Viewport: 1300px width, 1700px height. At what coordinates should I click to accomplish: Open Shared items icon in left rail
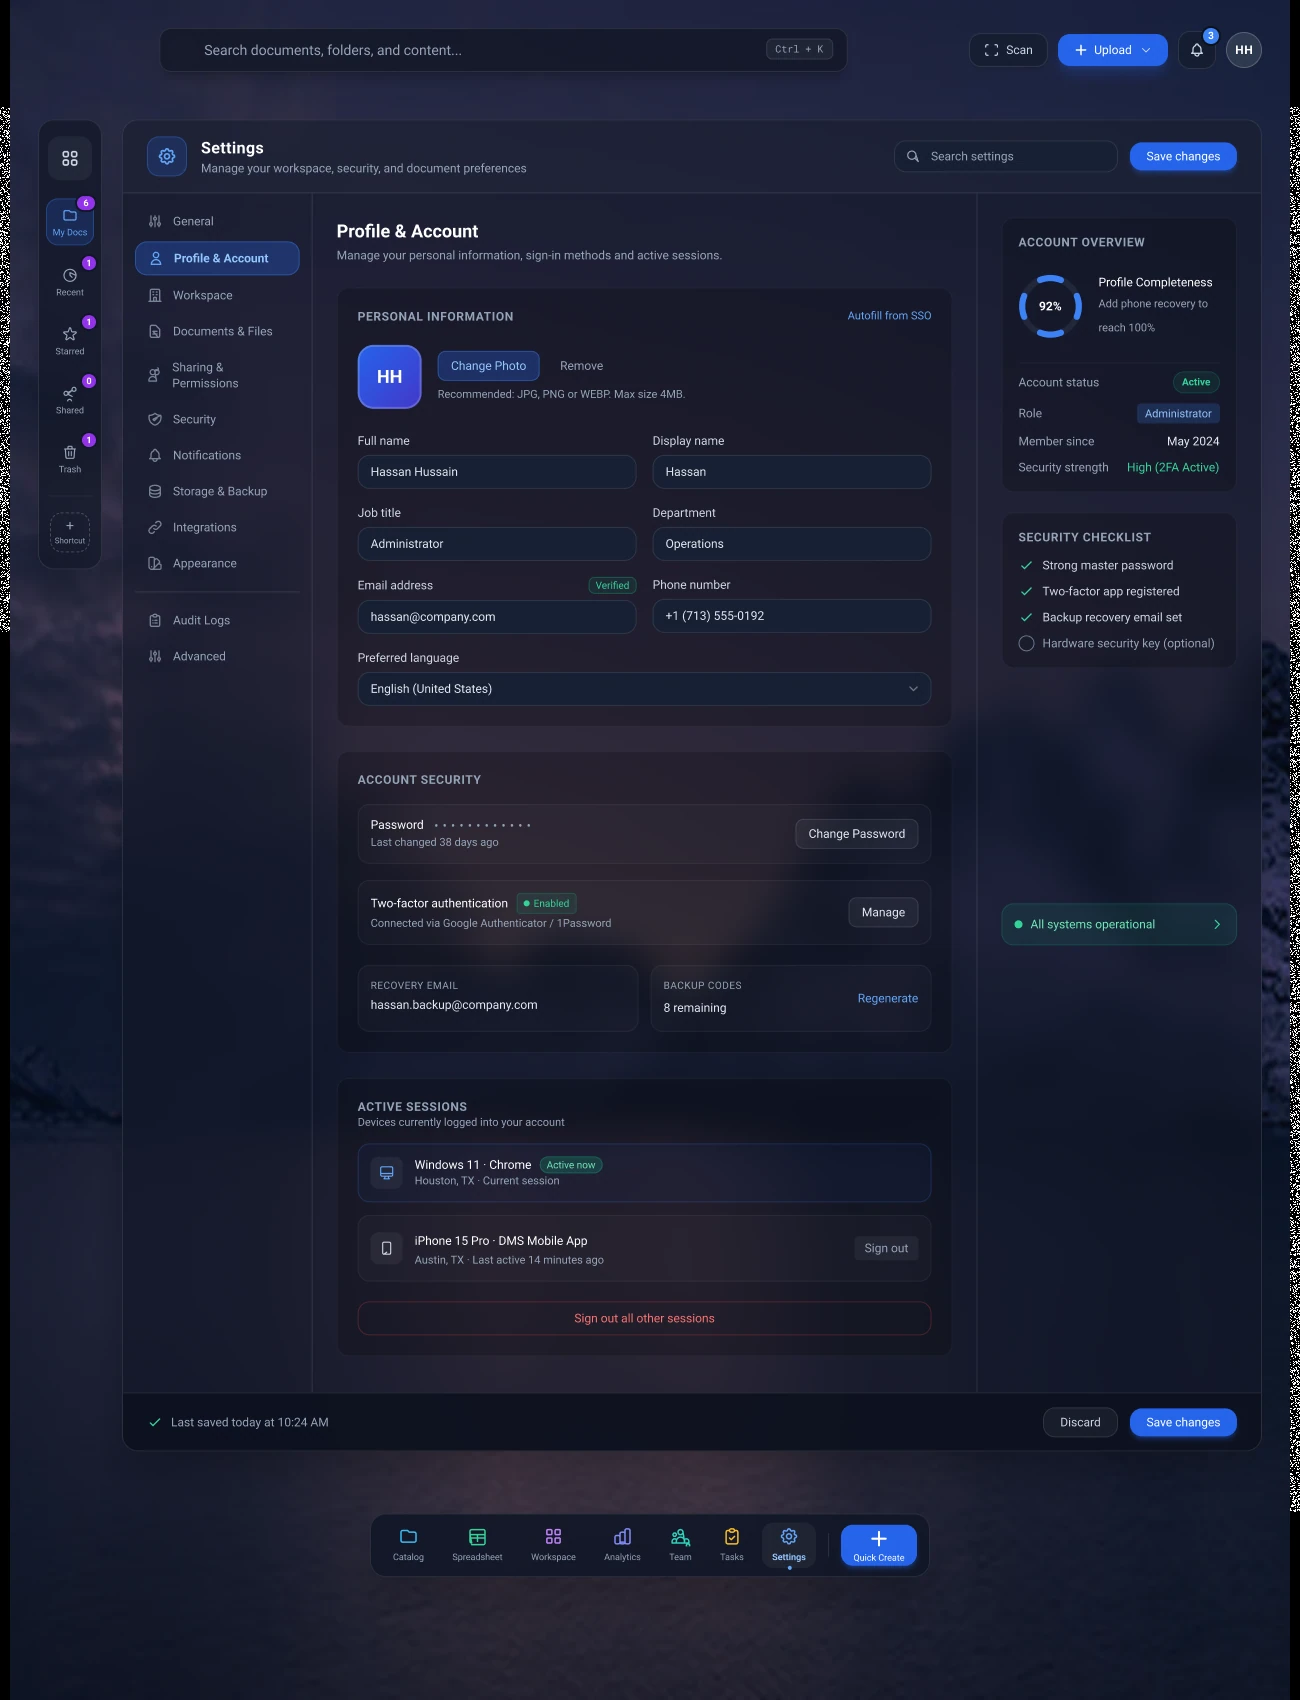(70, 399)
